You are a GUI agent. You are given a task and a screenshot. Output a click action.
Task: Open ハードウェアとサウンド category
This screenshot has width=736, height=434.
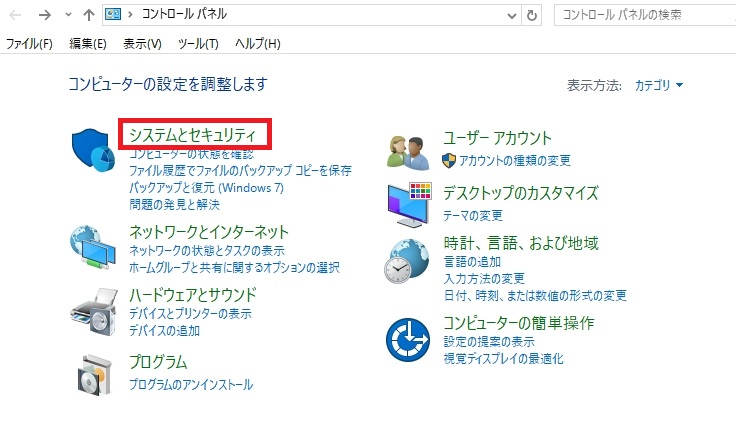(193, 295)
